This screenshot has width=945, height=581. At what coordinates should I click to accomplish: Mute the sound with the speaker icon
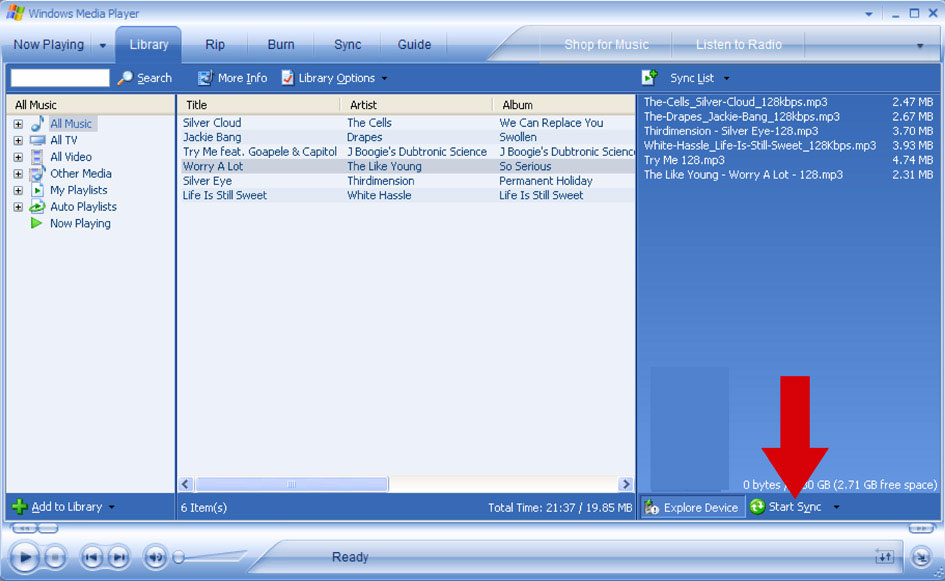point(155,557)
